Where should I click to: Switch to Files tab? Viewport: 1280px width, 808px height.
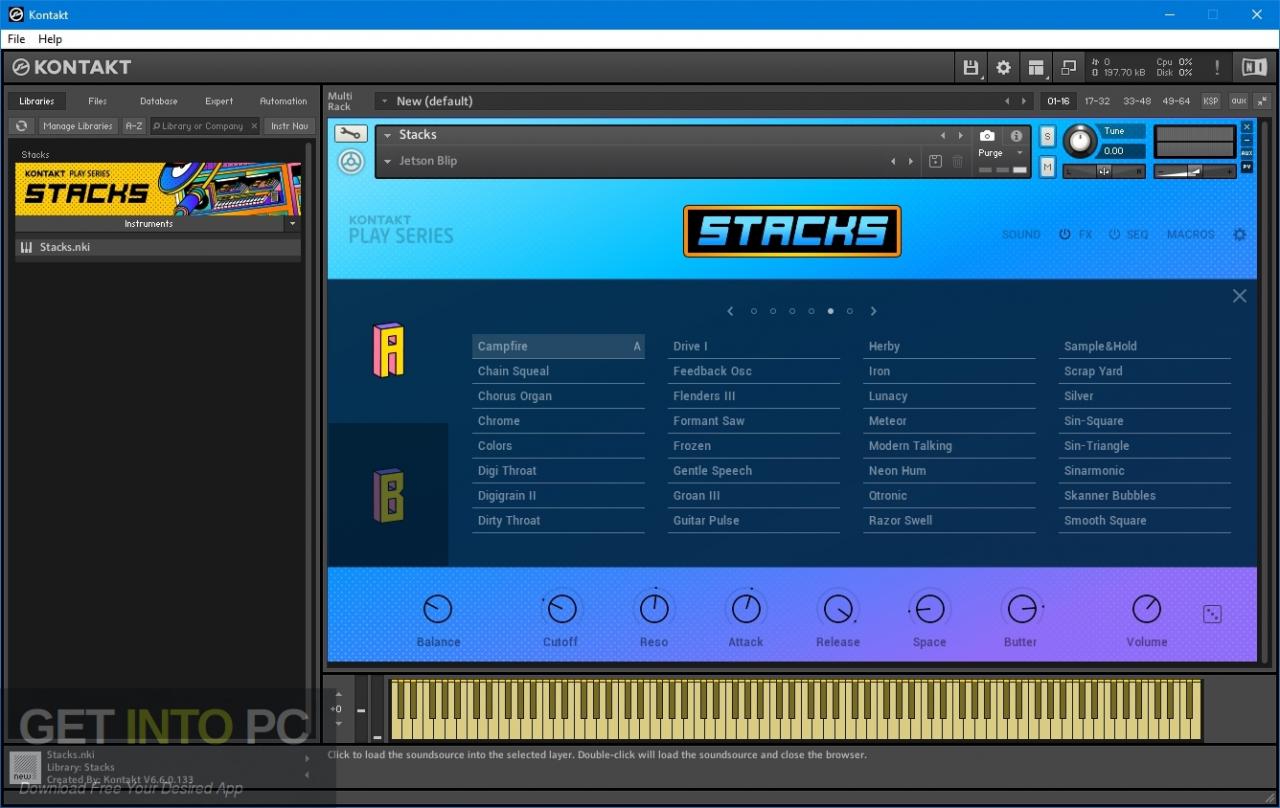(x=97, y=101)
